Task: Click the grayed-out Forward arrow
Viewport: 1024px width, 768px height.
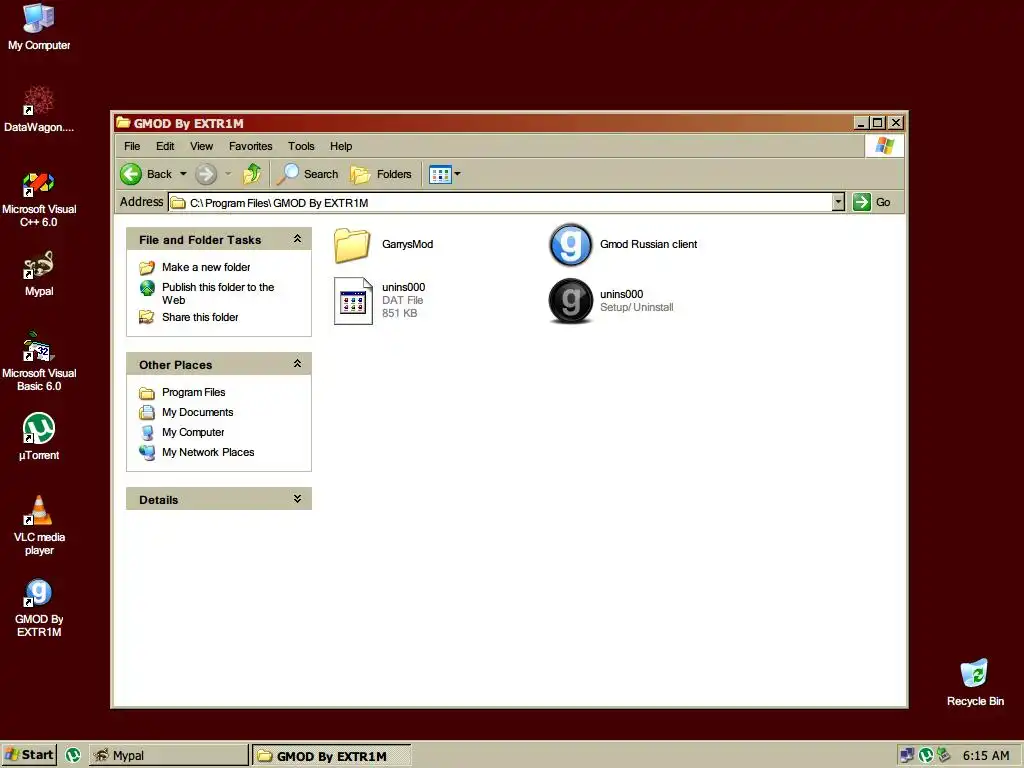Action: pos(206,174)
